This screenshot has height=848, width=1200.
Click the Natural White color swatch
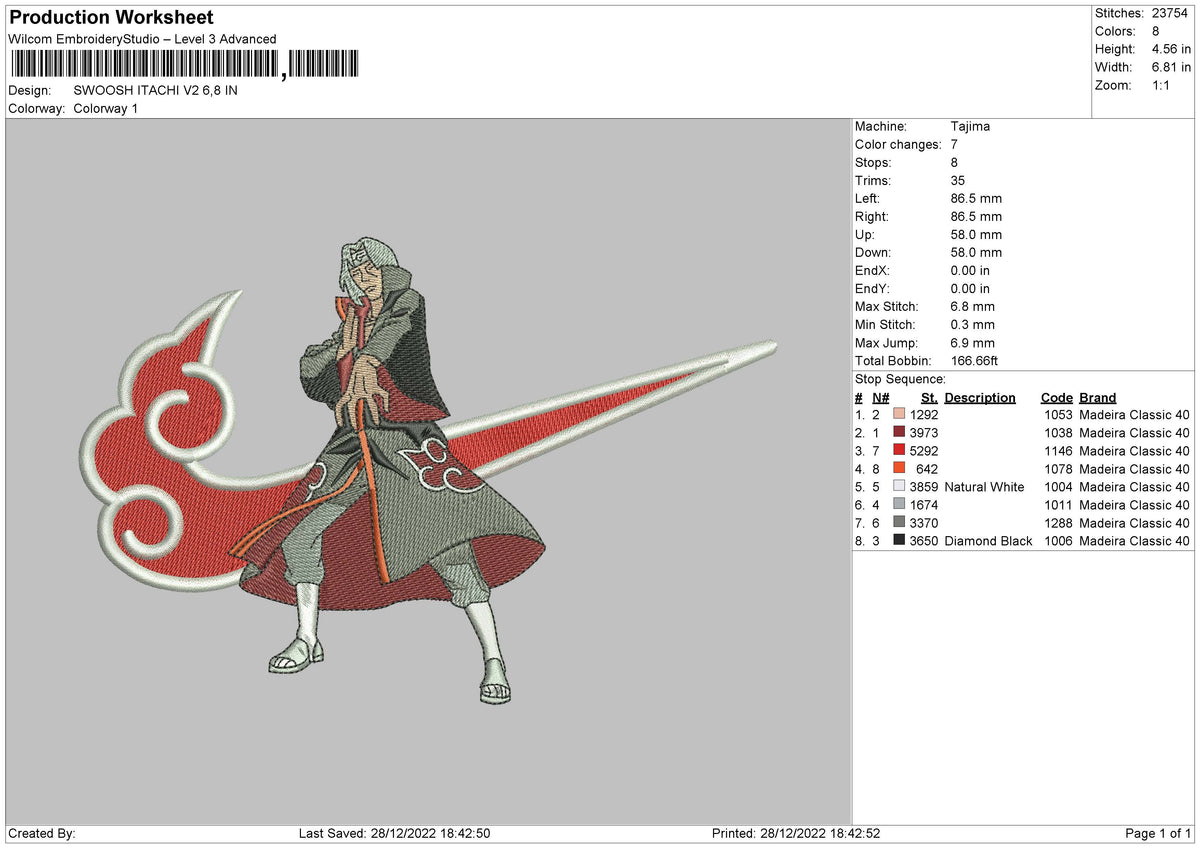click(x=899, y=487)
